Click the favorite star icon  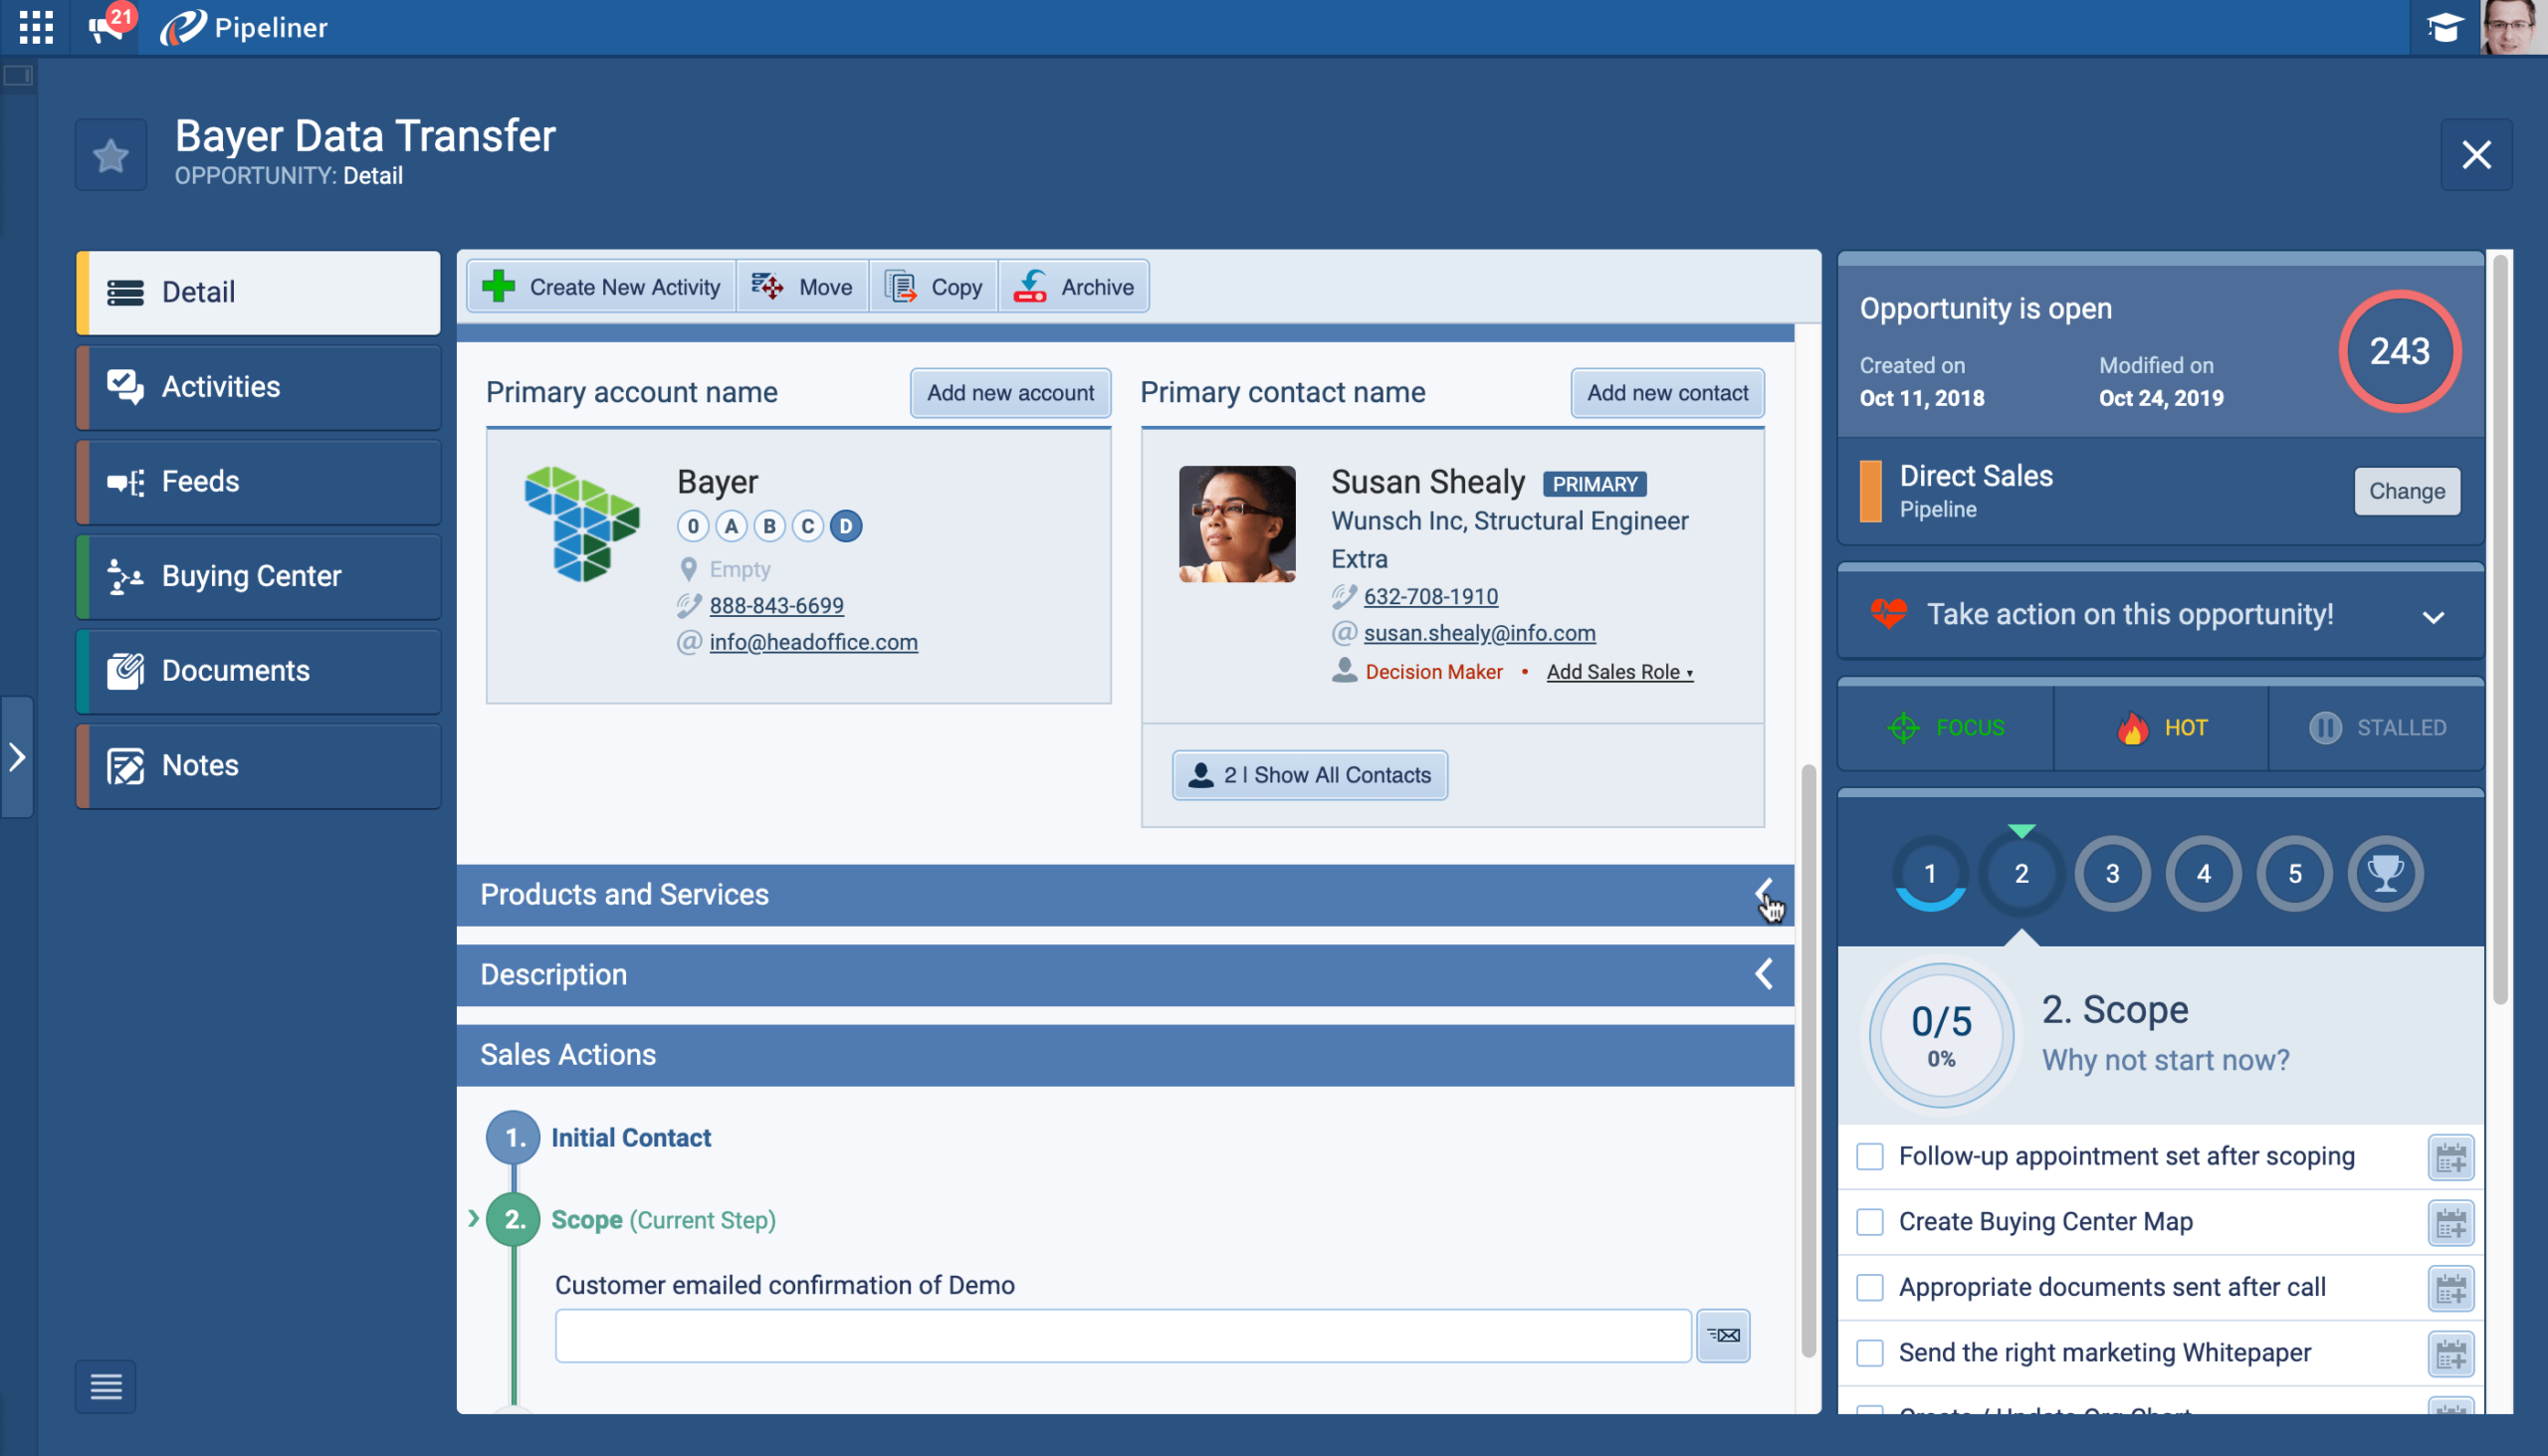coord(110,155)
